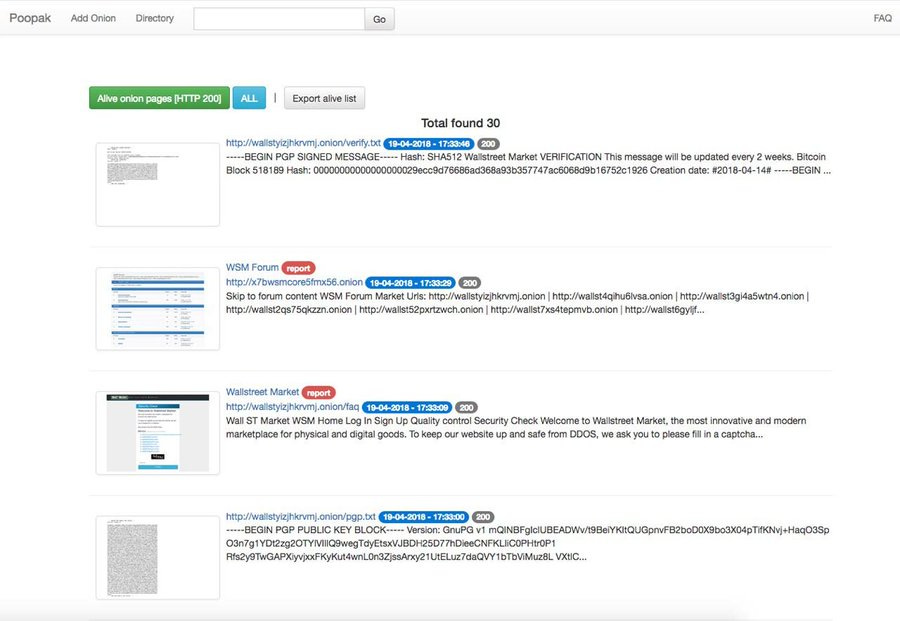
Task: Open the wallstyizjhkrvmj.onion/faq link
Action: pos(292,407)
